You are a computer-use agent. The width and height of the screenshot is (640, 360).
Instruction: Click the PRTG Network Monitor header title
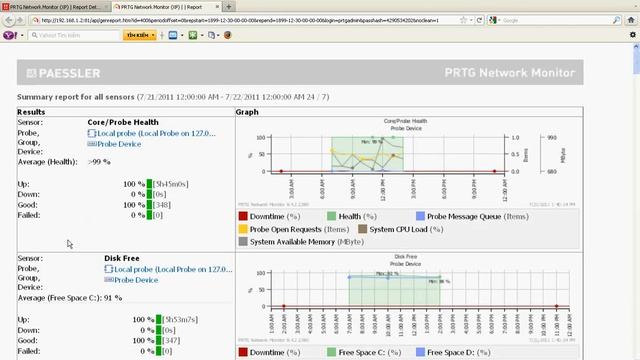click(509, 73)
